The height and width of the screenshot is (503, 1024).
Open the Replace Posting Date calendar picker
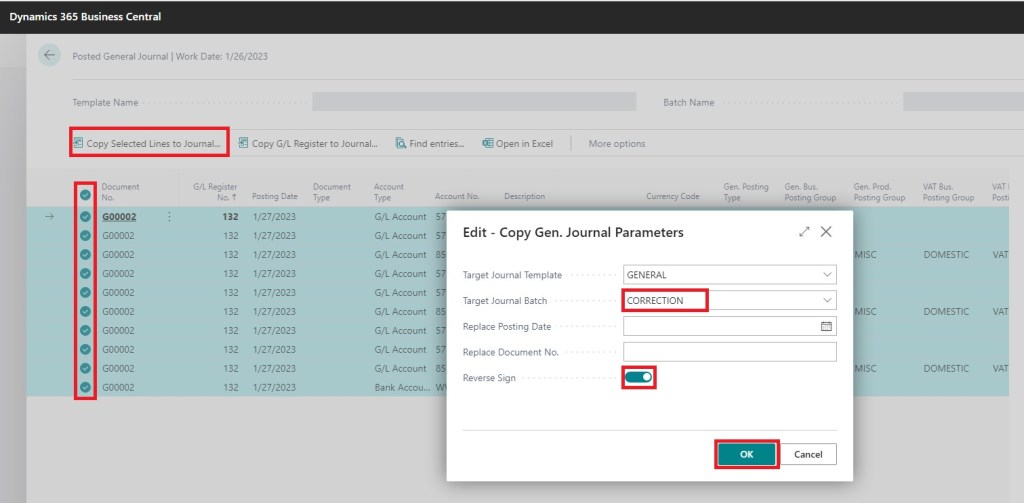tap(826, 326)
